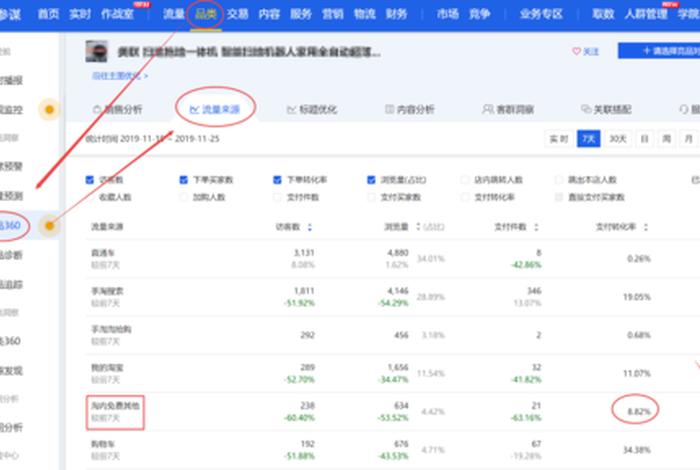Check the 支付转化率 metric checkbox
700x470 pixels.
(x=465, y=197)
